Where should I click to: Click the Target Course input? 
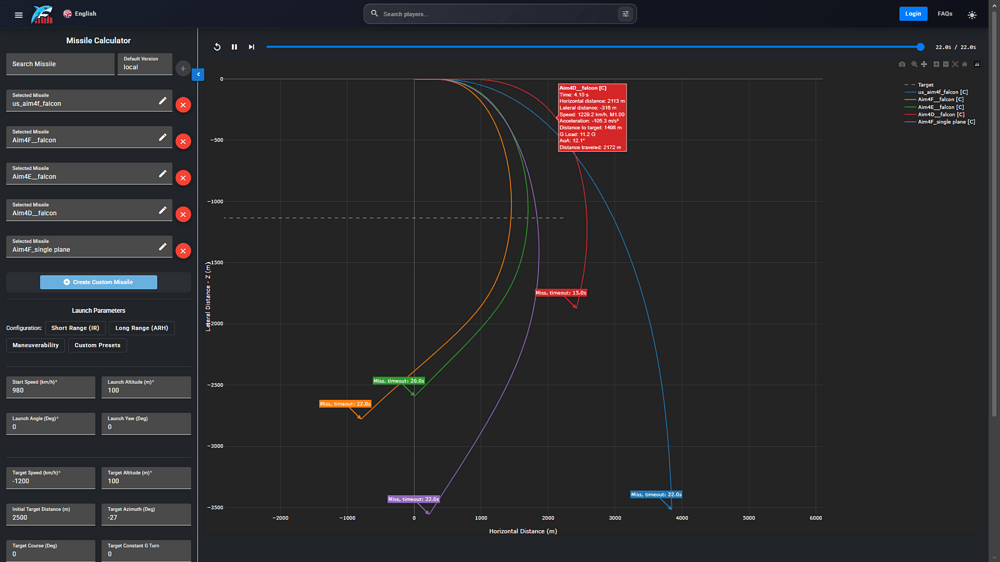(50, 551)
